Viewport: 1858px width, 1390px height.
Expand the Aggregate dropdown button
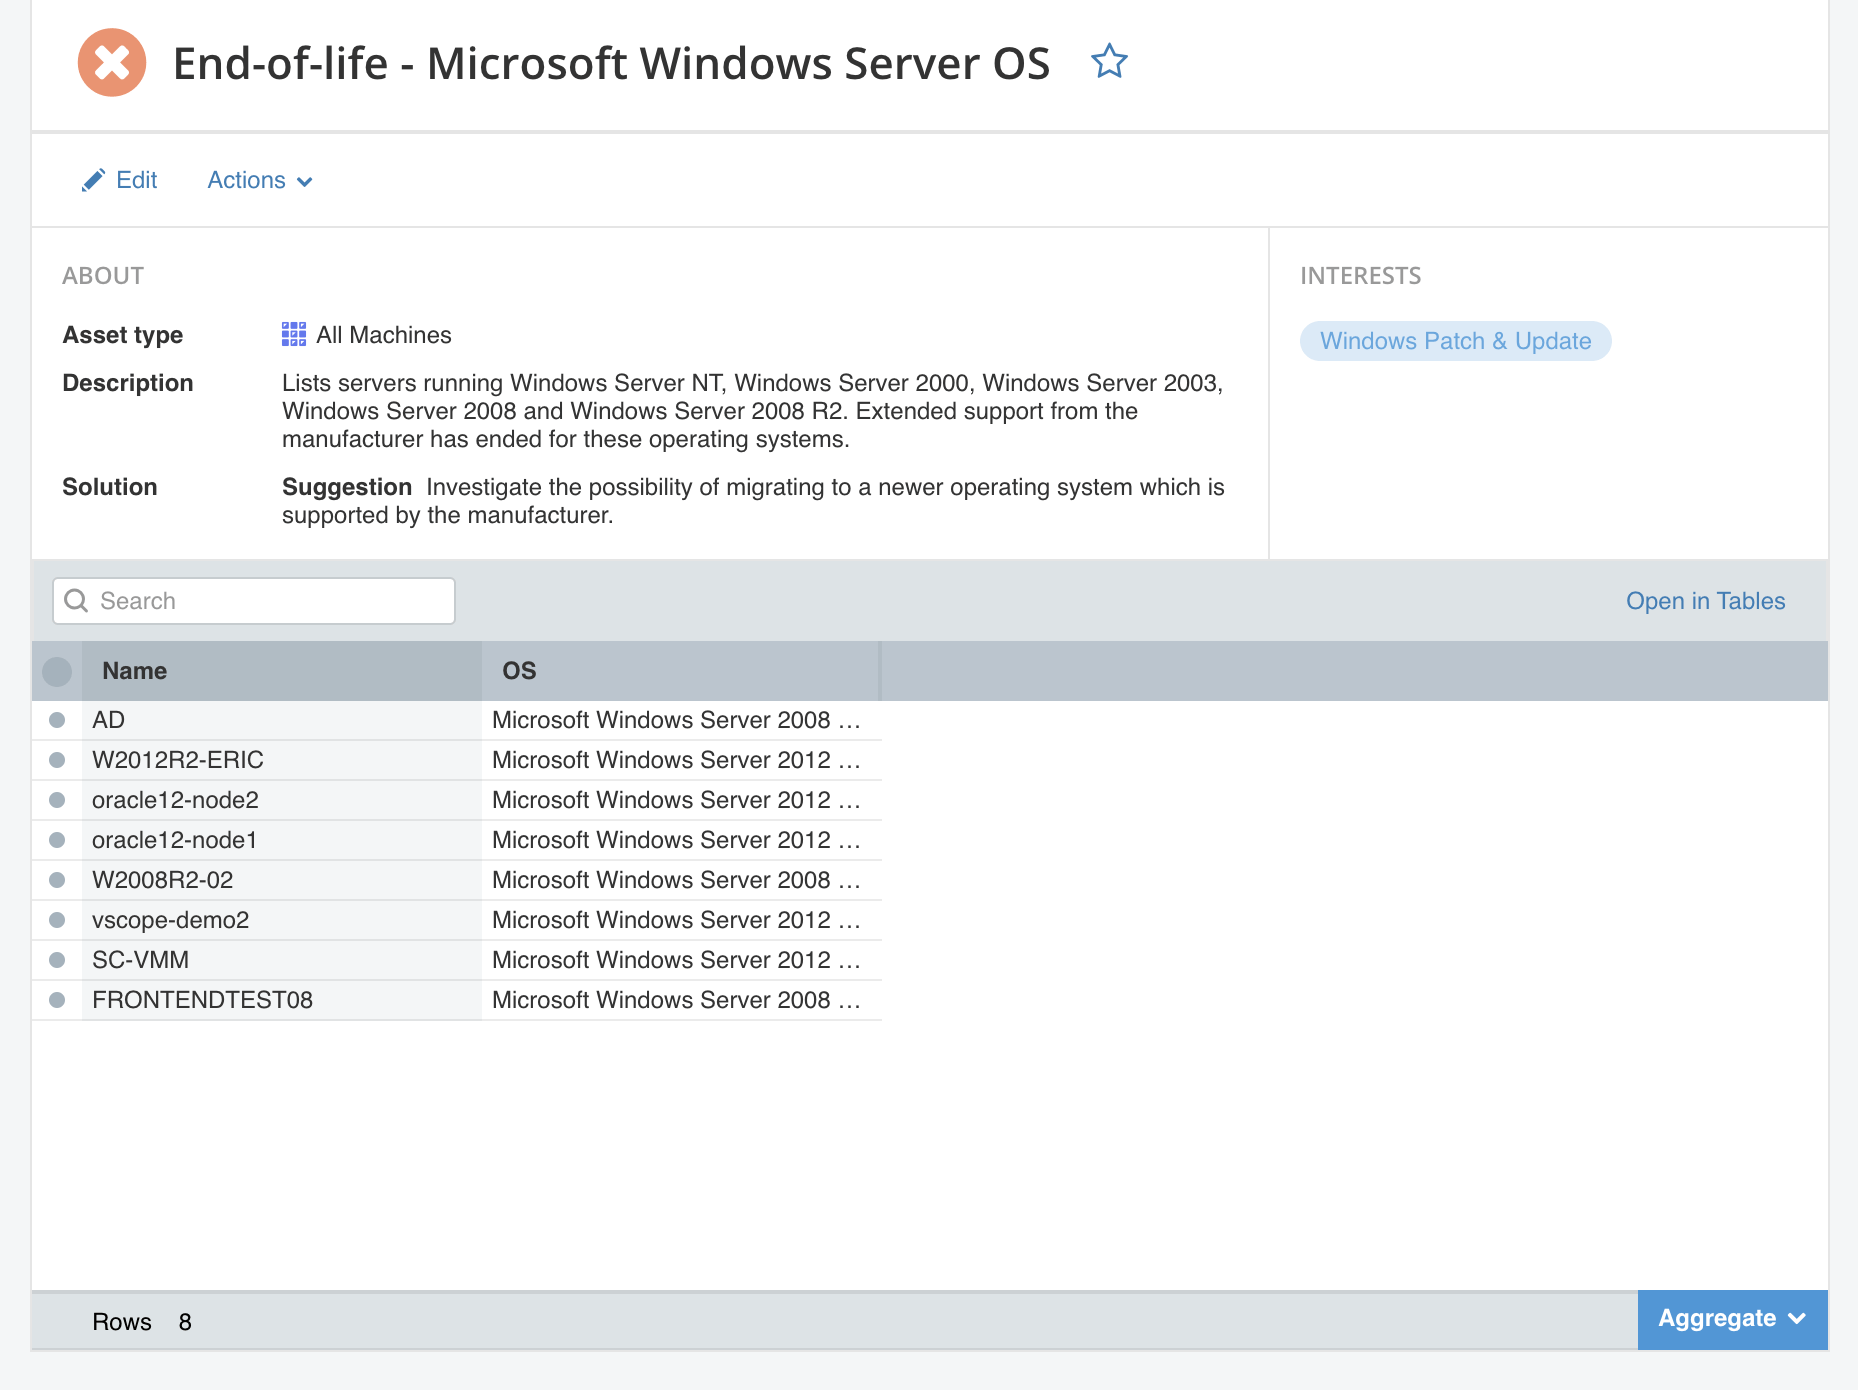point(1732,1319)
